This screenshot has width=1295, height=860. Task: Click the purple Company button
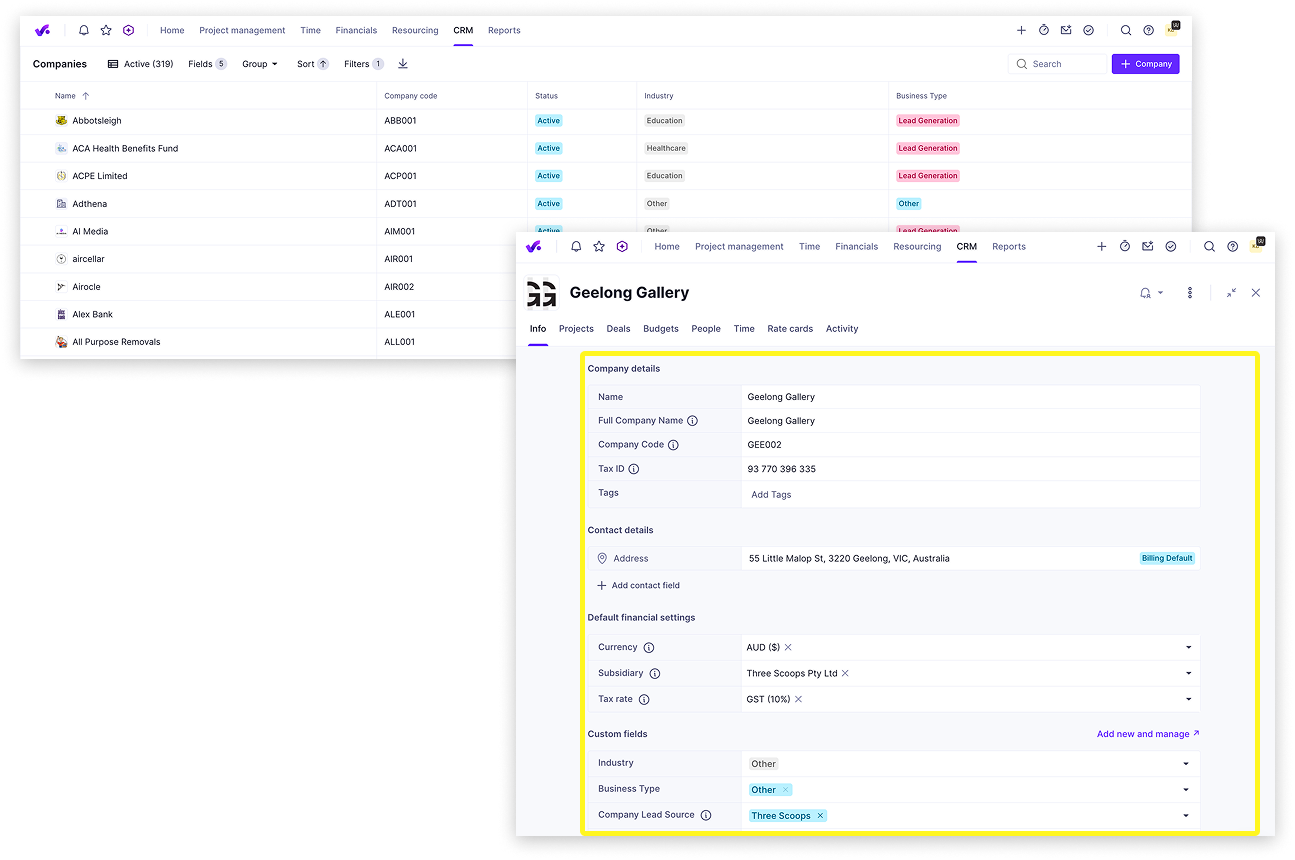1146,64
